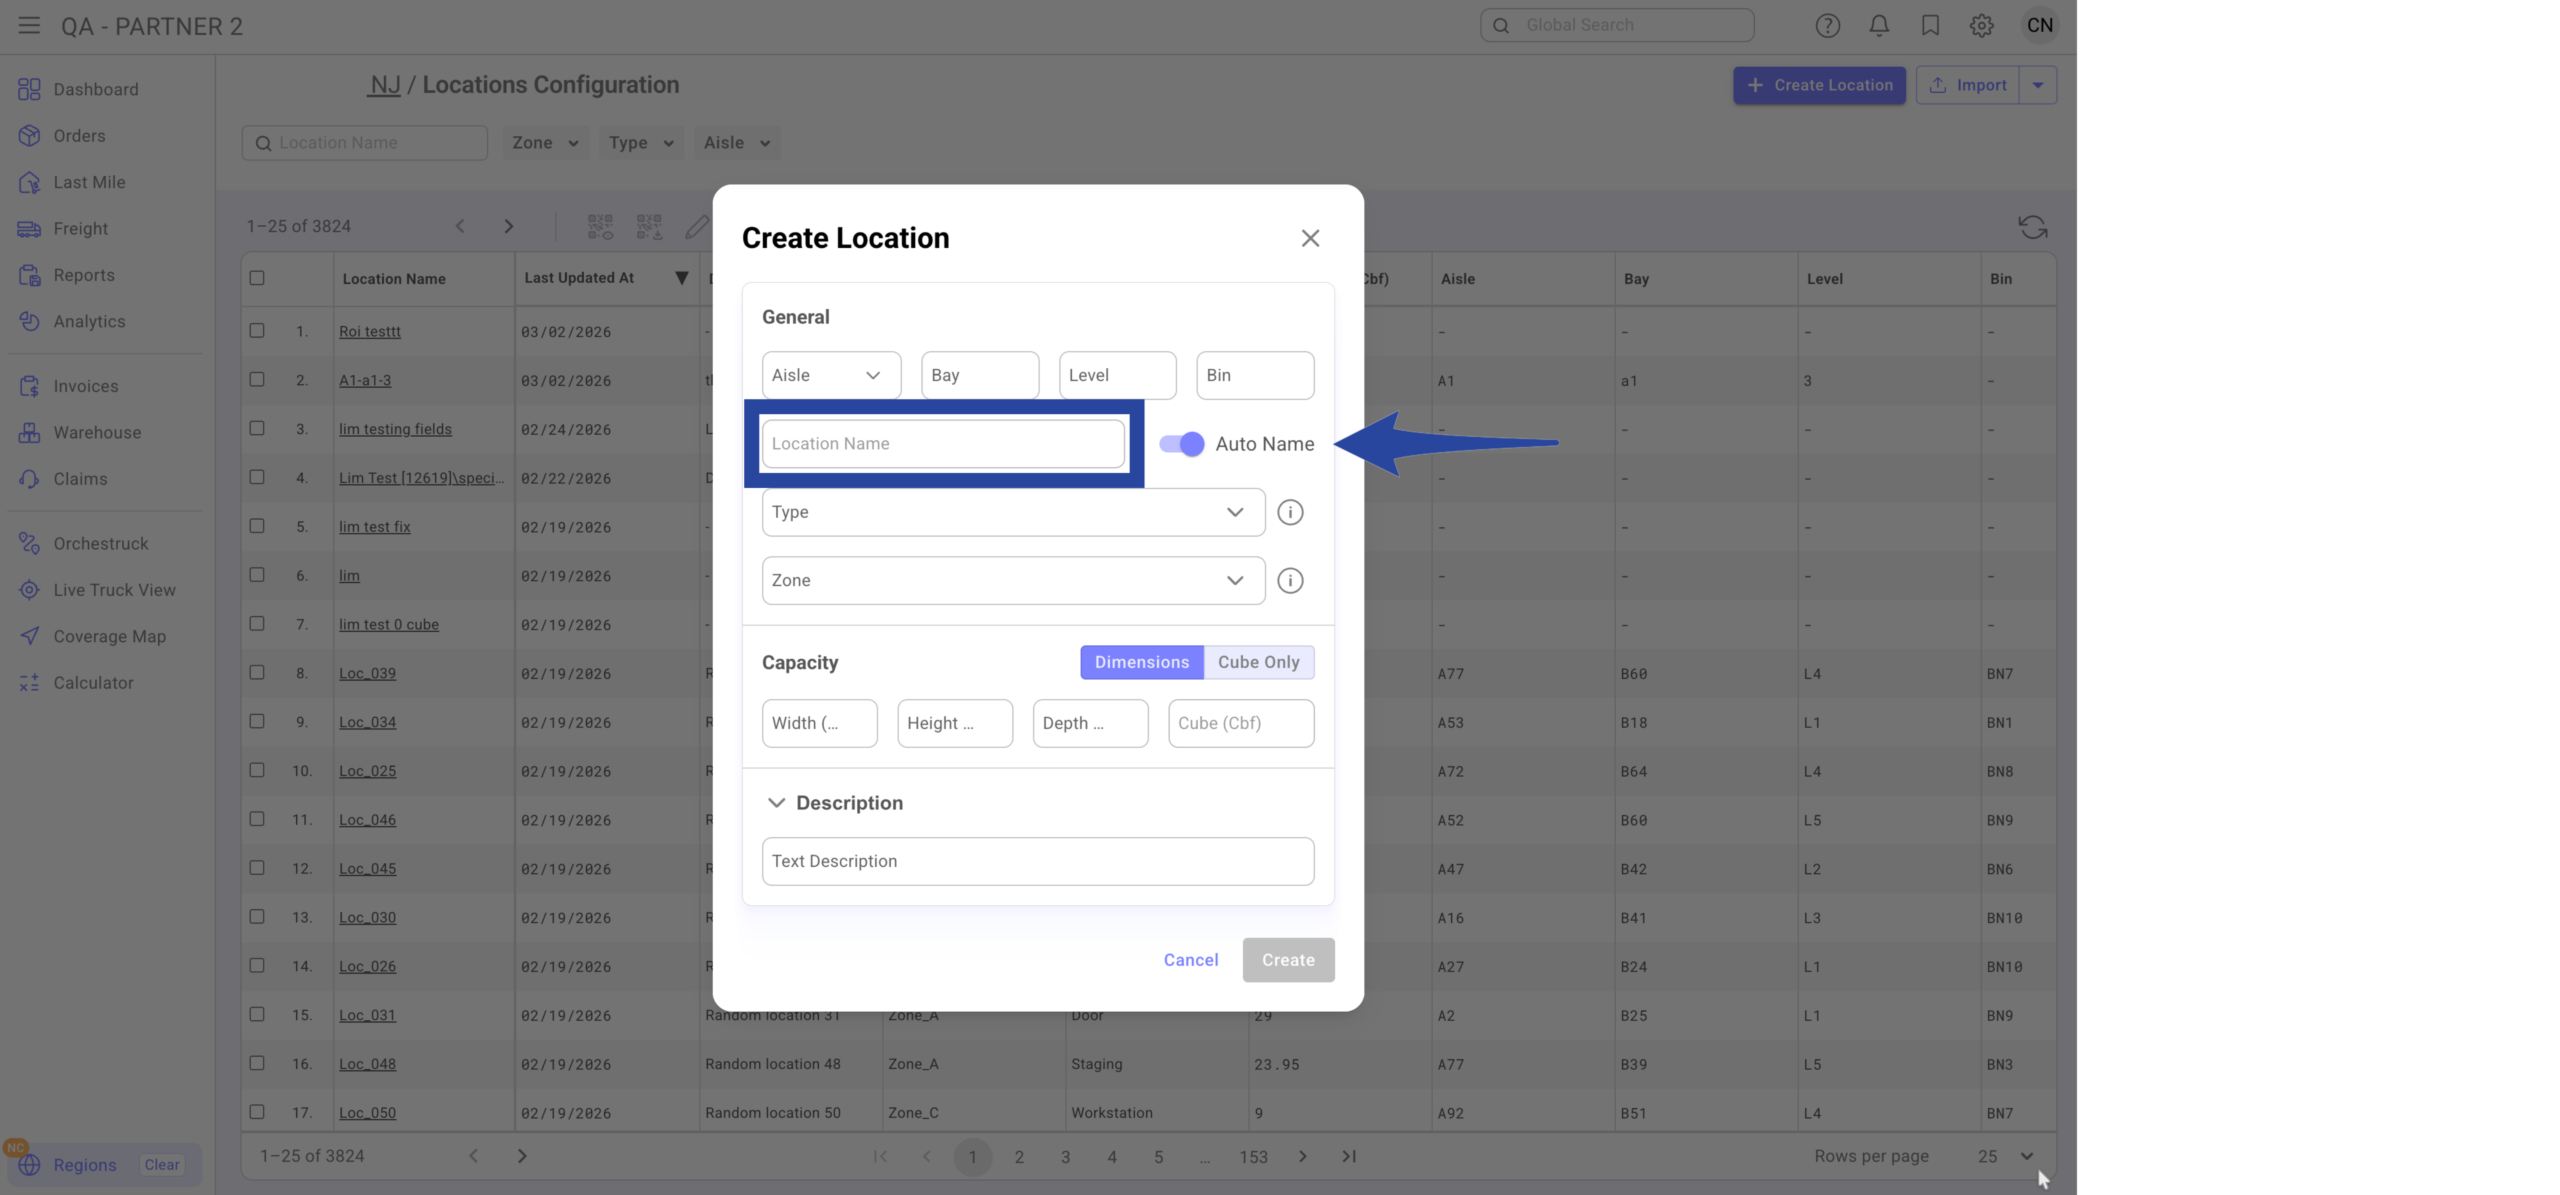Open settings gear icon
This screenshot has width=2560, height=1195.
point(1981,26)
